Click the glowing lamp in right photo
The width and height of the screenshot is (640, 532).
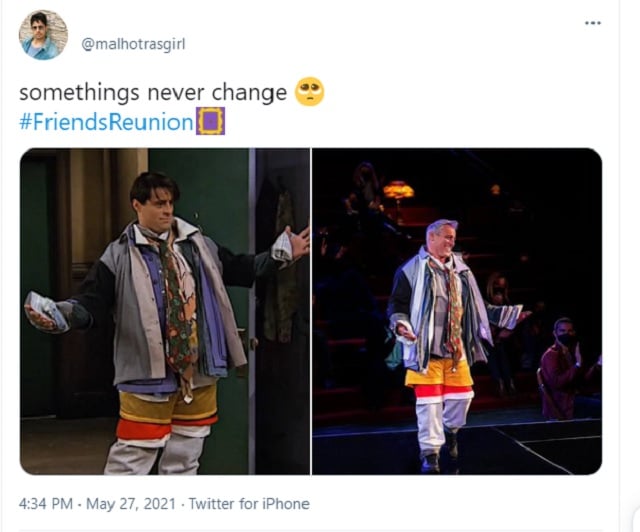pos(398,190)
